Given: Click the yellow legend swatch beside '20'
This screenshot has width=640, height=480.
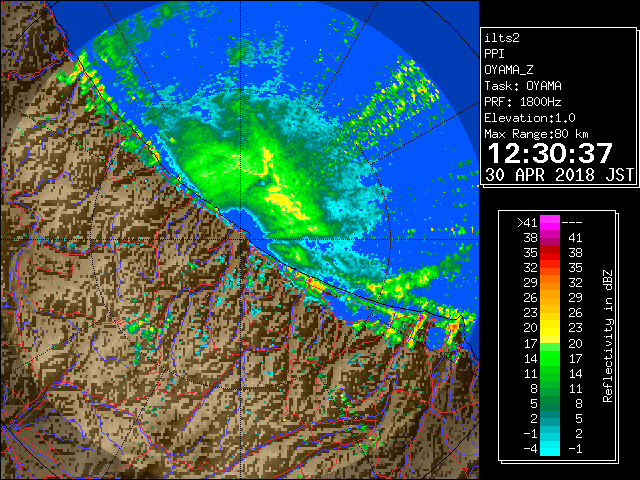Looking at the screenshot, I should [x=550, y=328].
